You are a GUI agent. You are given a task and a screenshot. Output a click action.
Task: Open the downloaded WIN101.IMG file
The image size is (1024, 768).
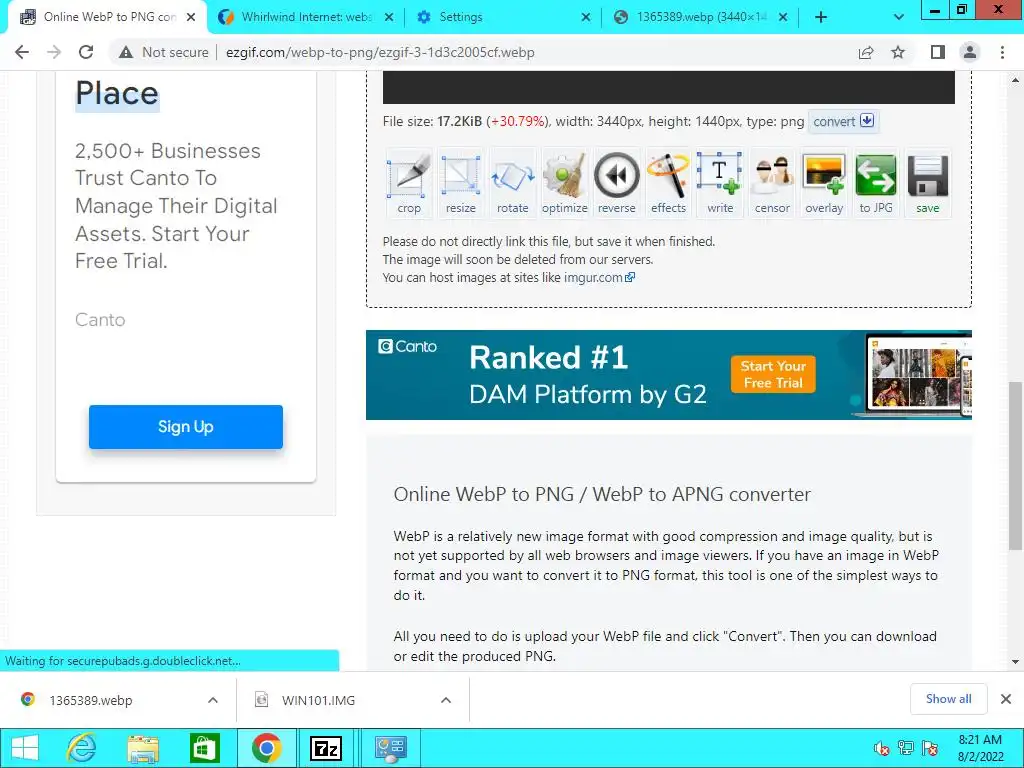[319, 700]
